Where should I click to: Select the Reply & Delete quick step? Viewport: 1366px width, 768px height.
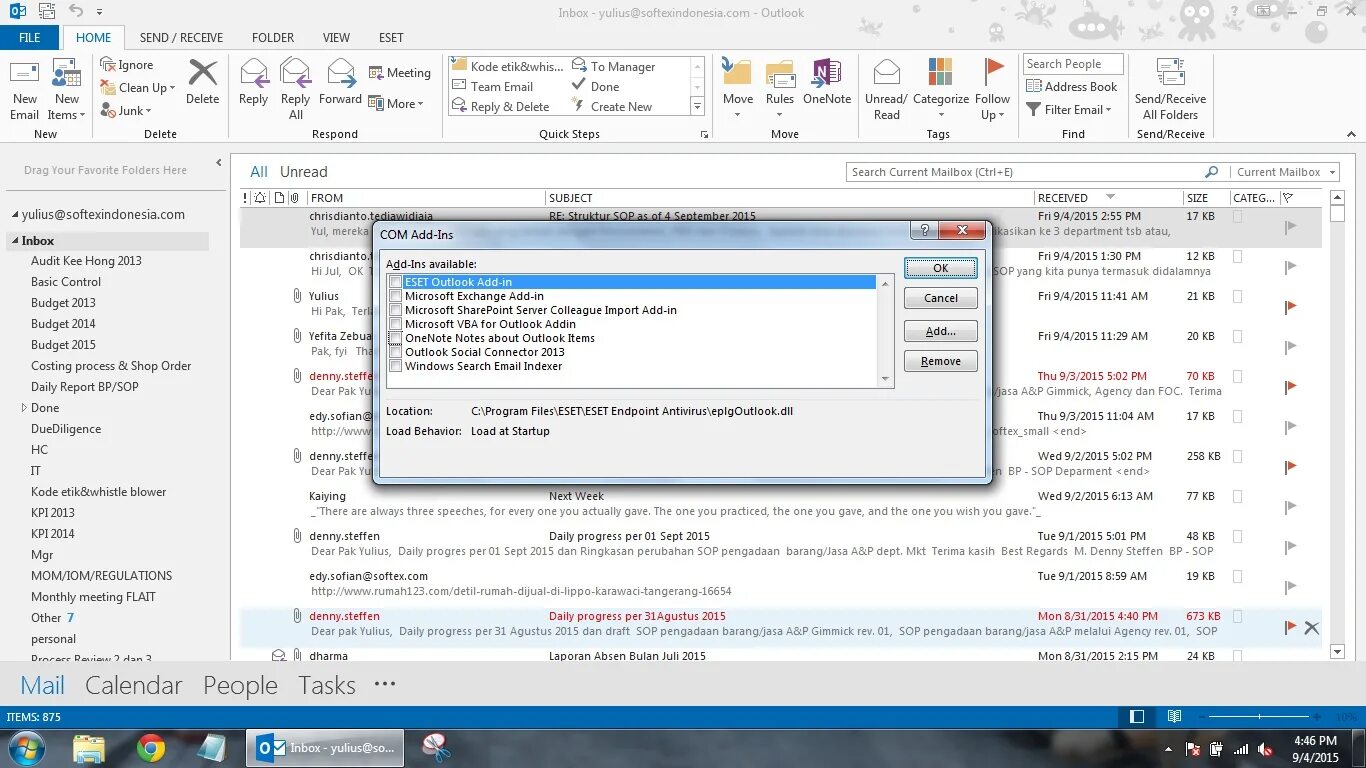(500, 107)
